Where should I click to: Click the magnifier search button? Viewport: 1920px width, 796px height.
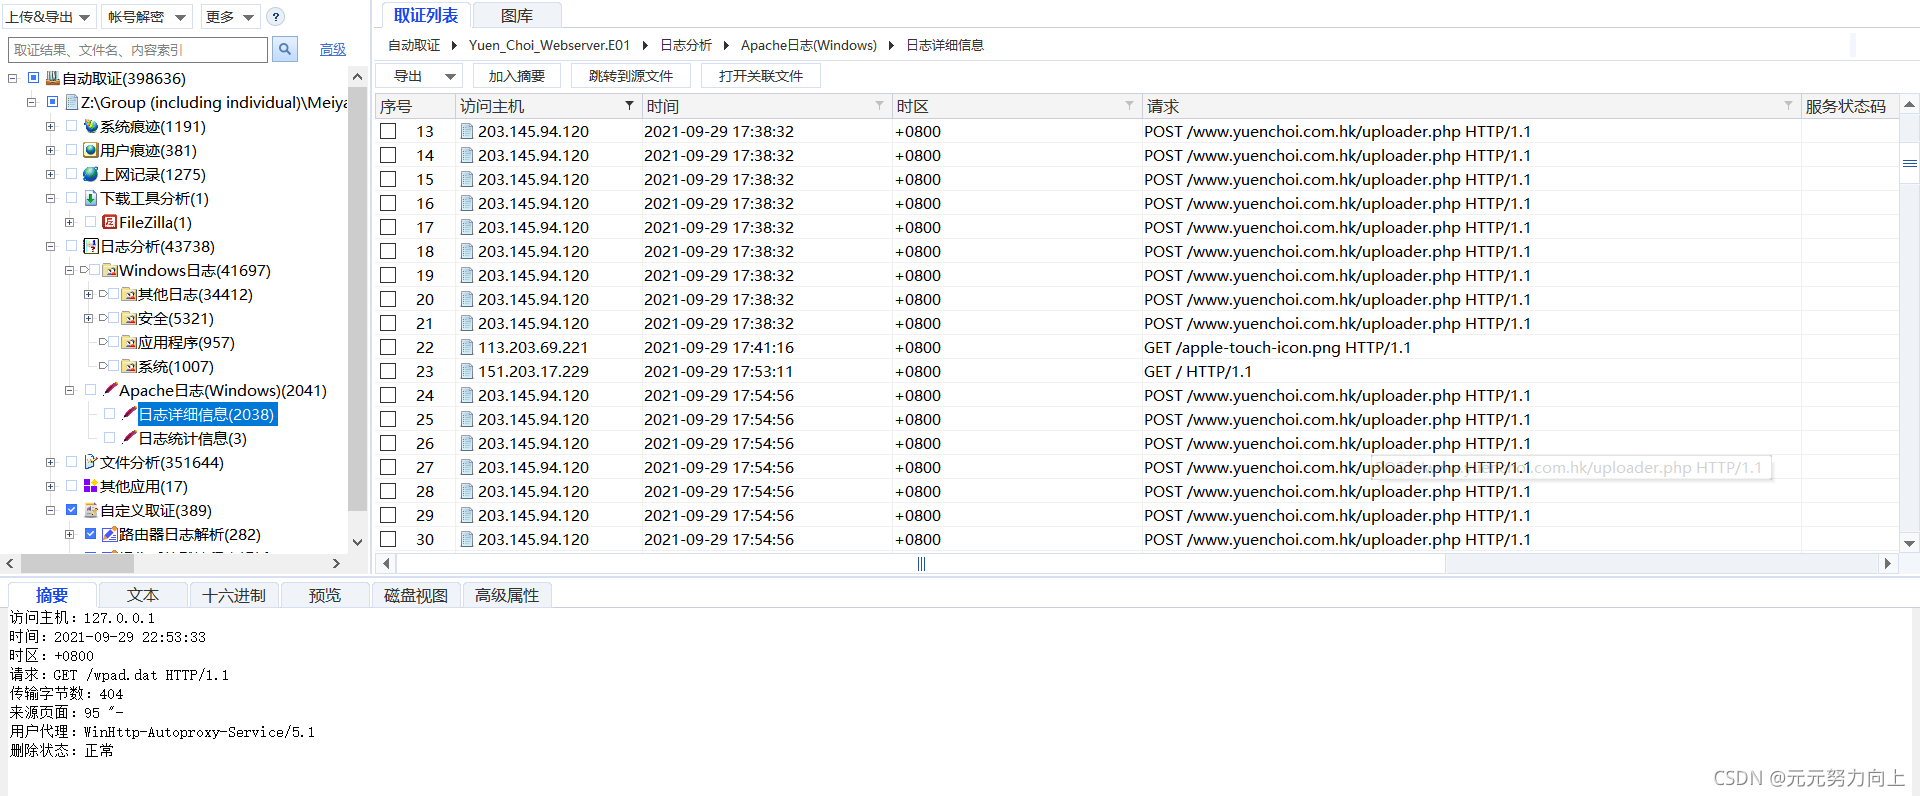tap(285, 49)
